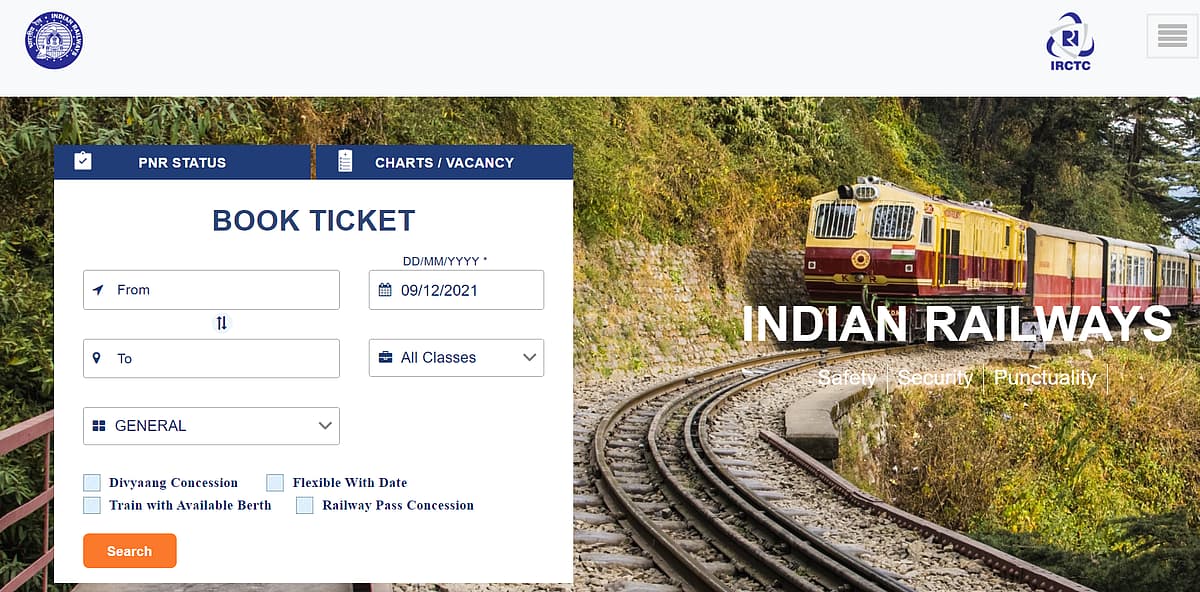Switch to the PNR STATUS tab
This screenshot has height=592, width=1200.
[x=182, y=161]
